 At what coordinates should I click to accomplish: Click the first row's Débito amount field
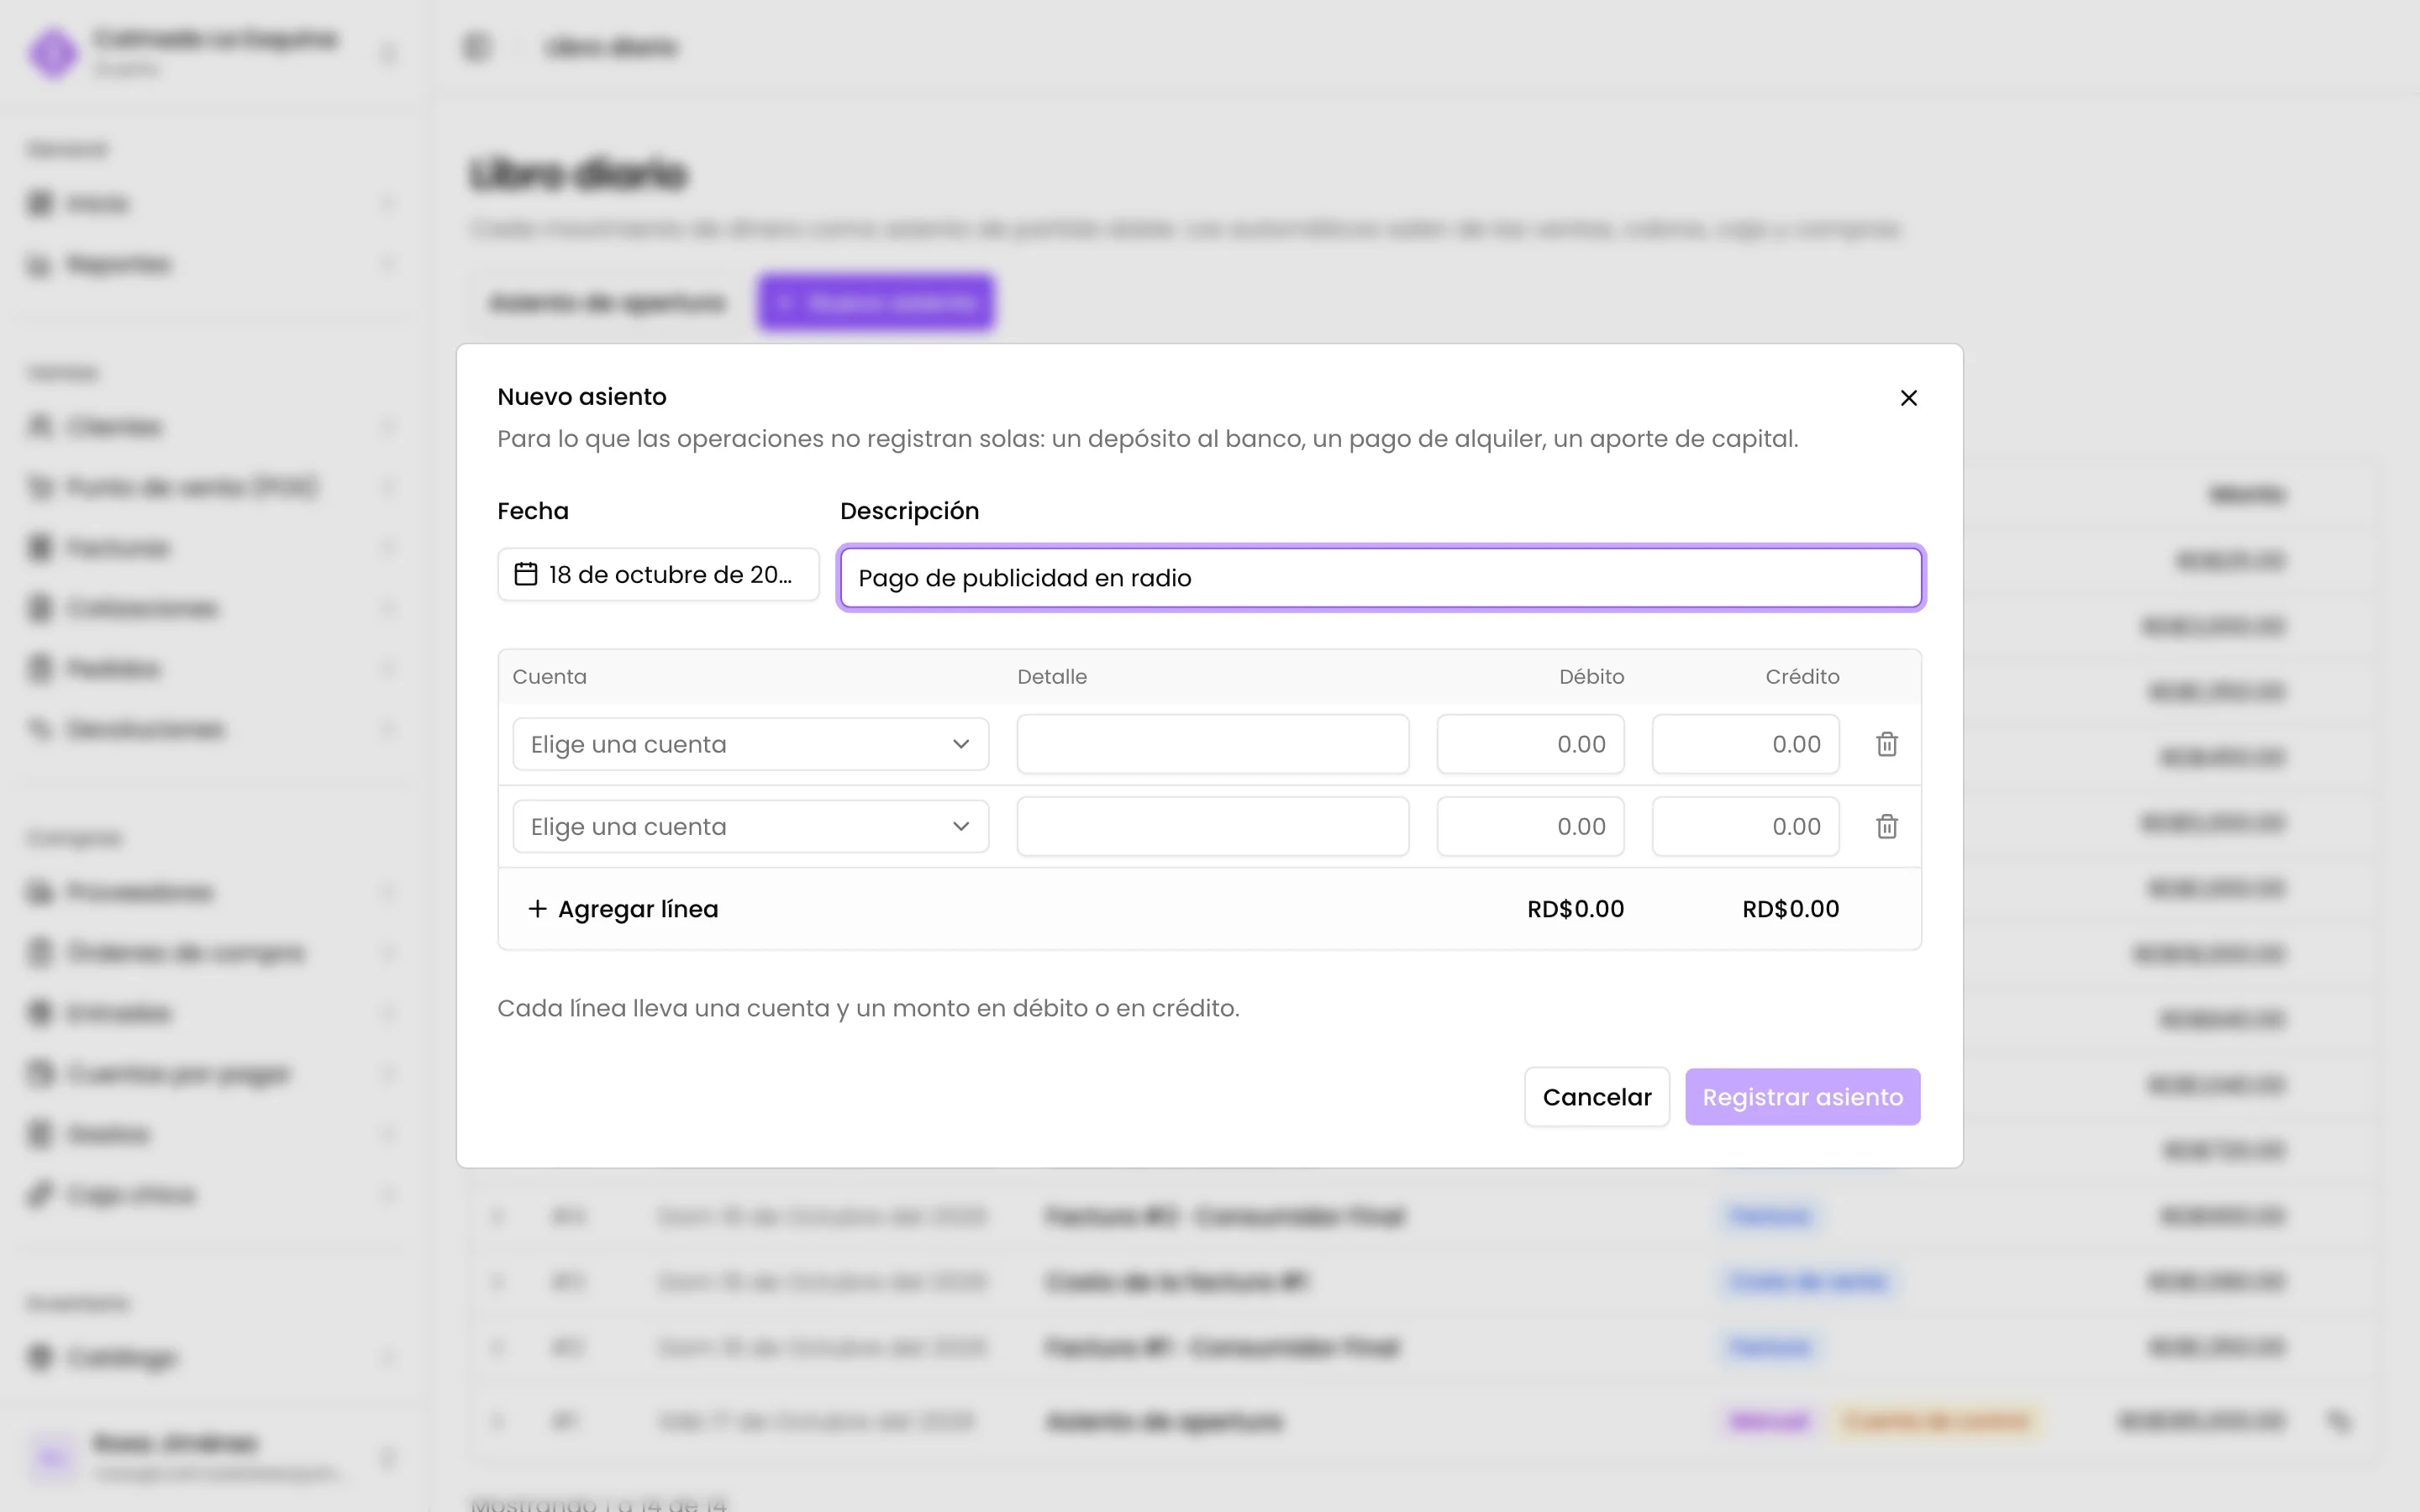point(1530,744)
